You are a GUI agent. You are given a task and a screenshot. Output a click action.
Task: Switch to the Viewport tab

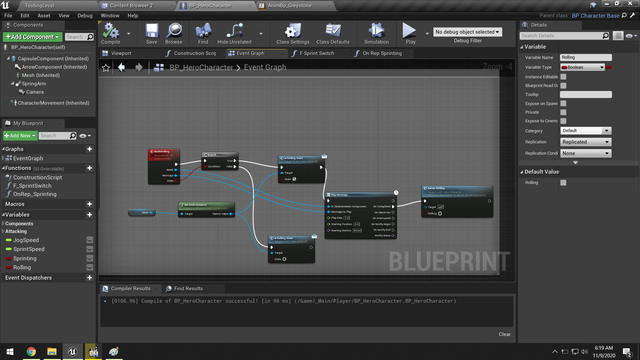click(x=121, y=53)
